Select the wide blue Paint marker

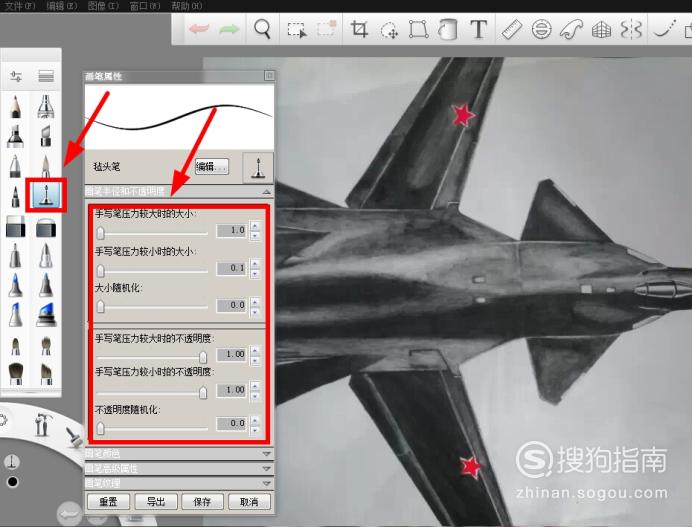[x=46, y=314]
